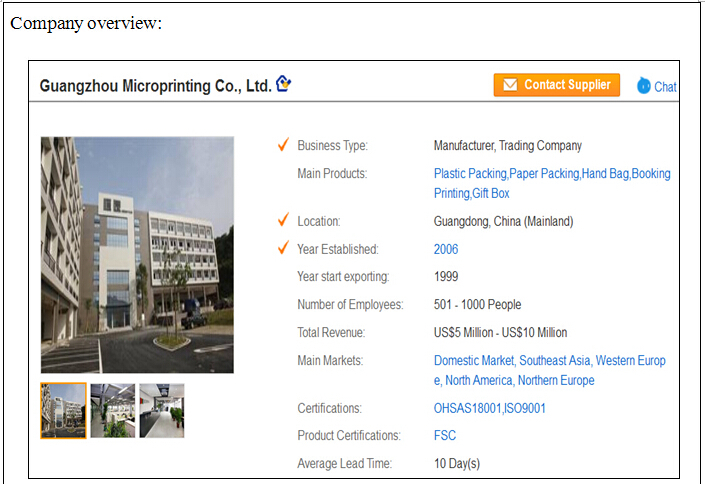705x484 pixels.
Task: Click the large company building photo
Action: [137, 254]
